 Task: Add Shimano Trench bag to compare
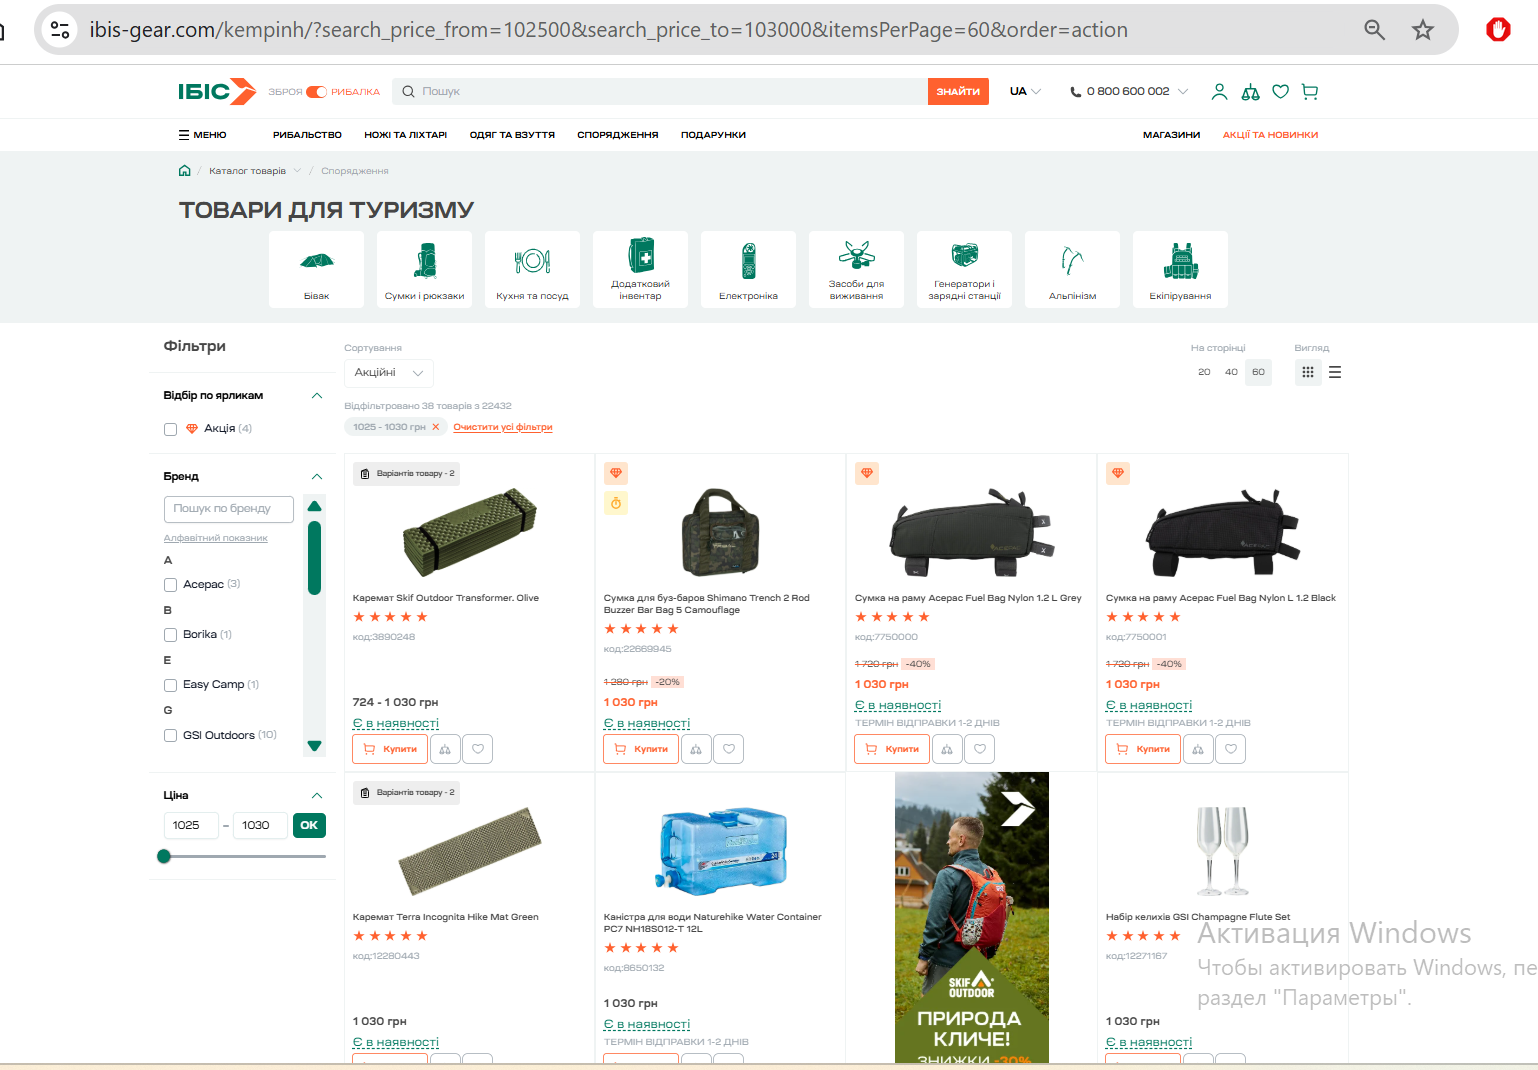pos(696,749)
